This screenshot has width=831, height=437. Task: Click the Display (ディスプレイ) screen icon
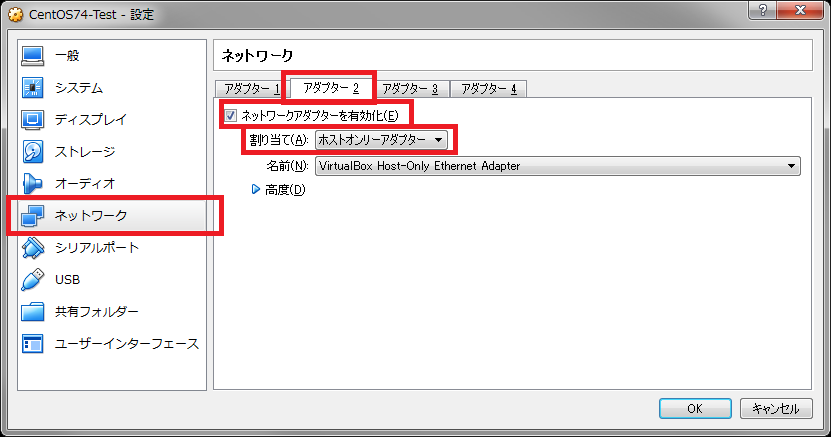(32, 120)
